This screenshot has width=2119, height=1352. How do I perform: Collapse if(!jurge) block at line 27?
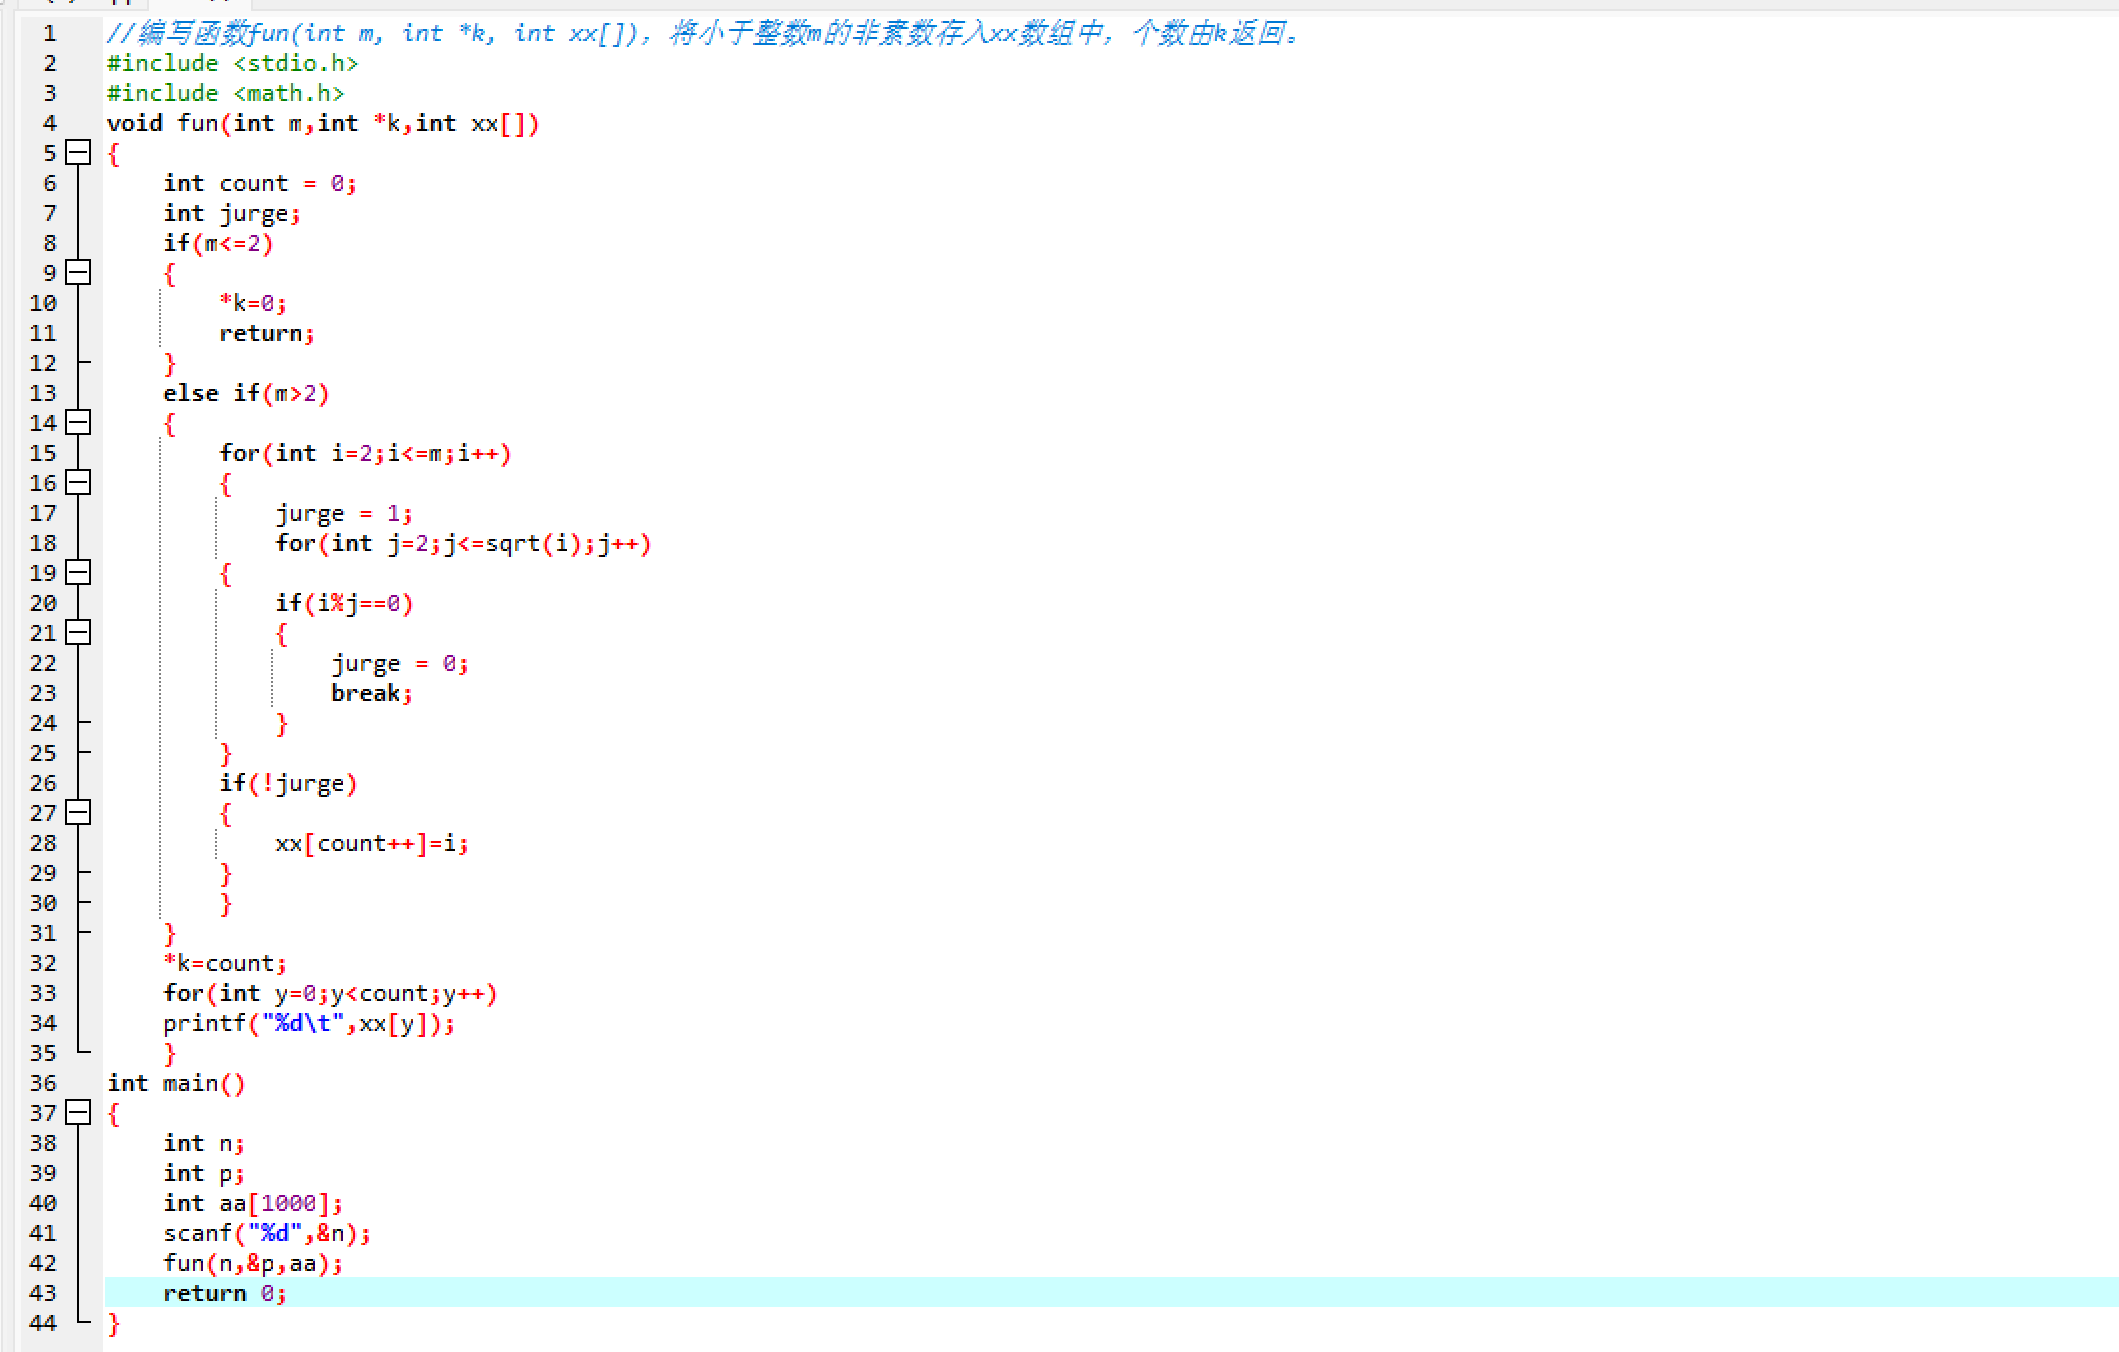pyautogui.click(x=78, y=812)
